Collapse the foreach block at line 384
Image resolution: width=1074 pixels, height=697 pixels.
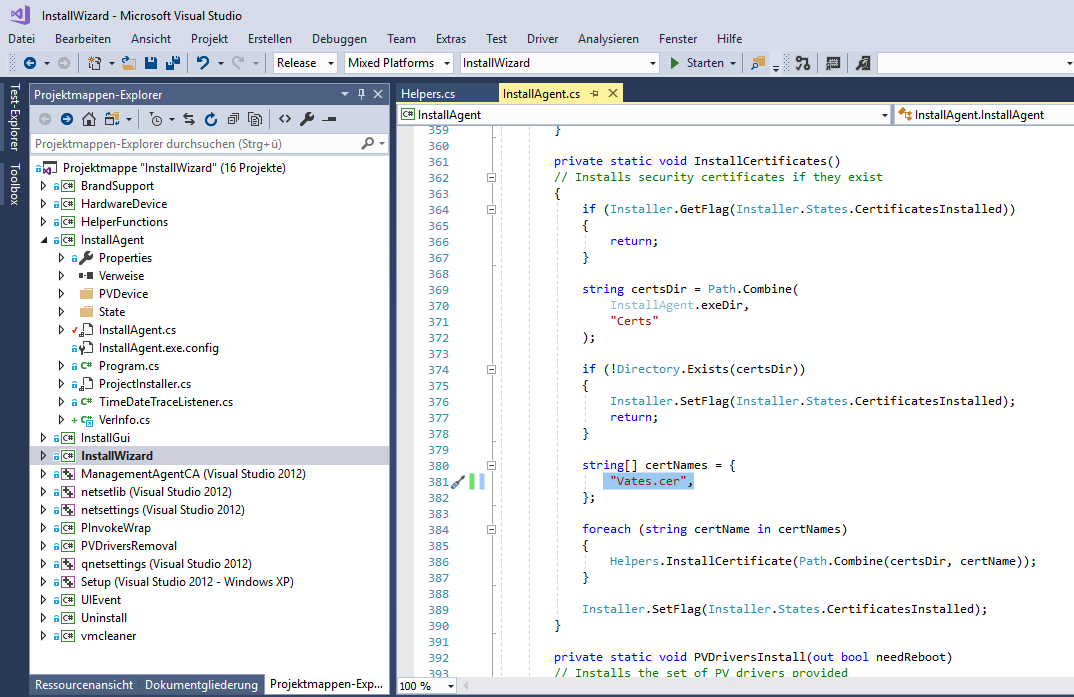click(491, 529)
